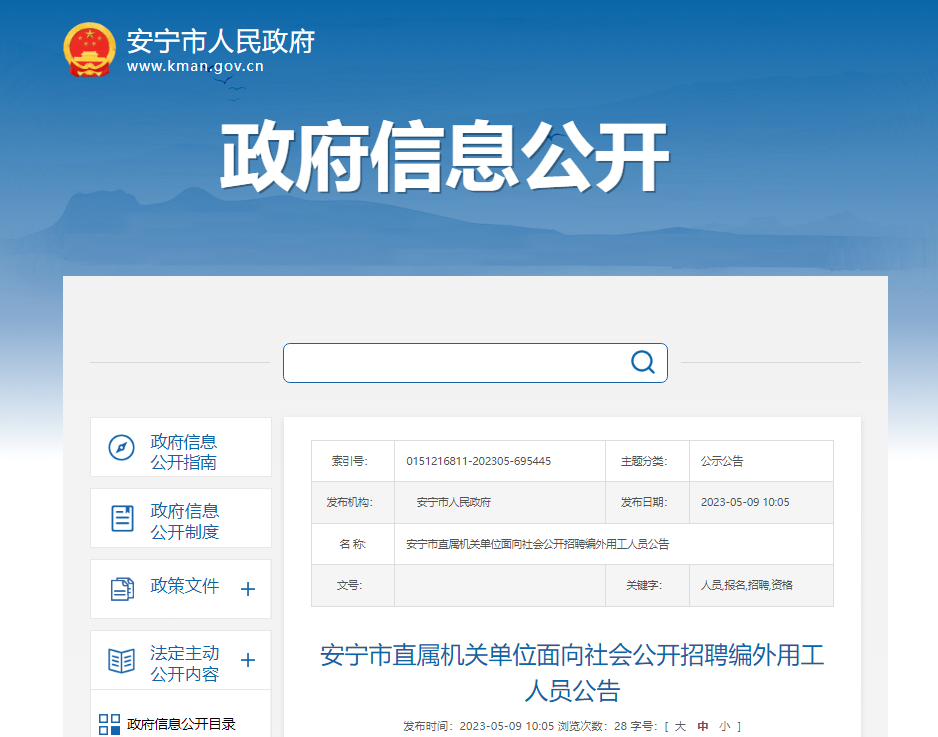Image resolution: width=938 pixels, height=737 pixels.
Task: Click the 浏览次数 28 view count
Action: tap(592, 726)
